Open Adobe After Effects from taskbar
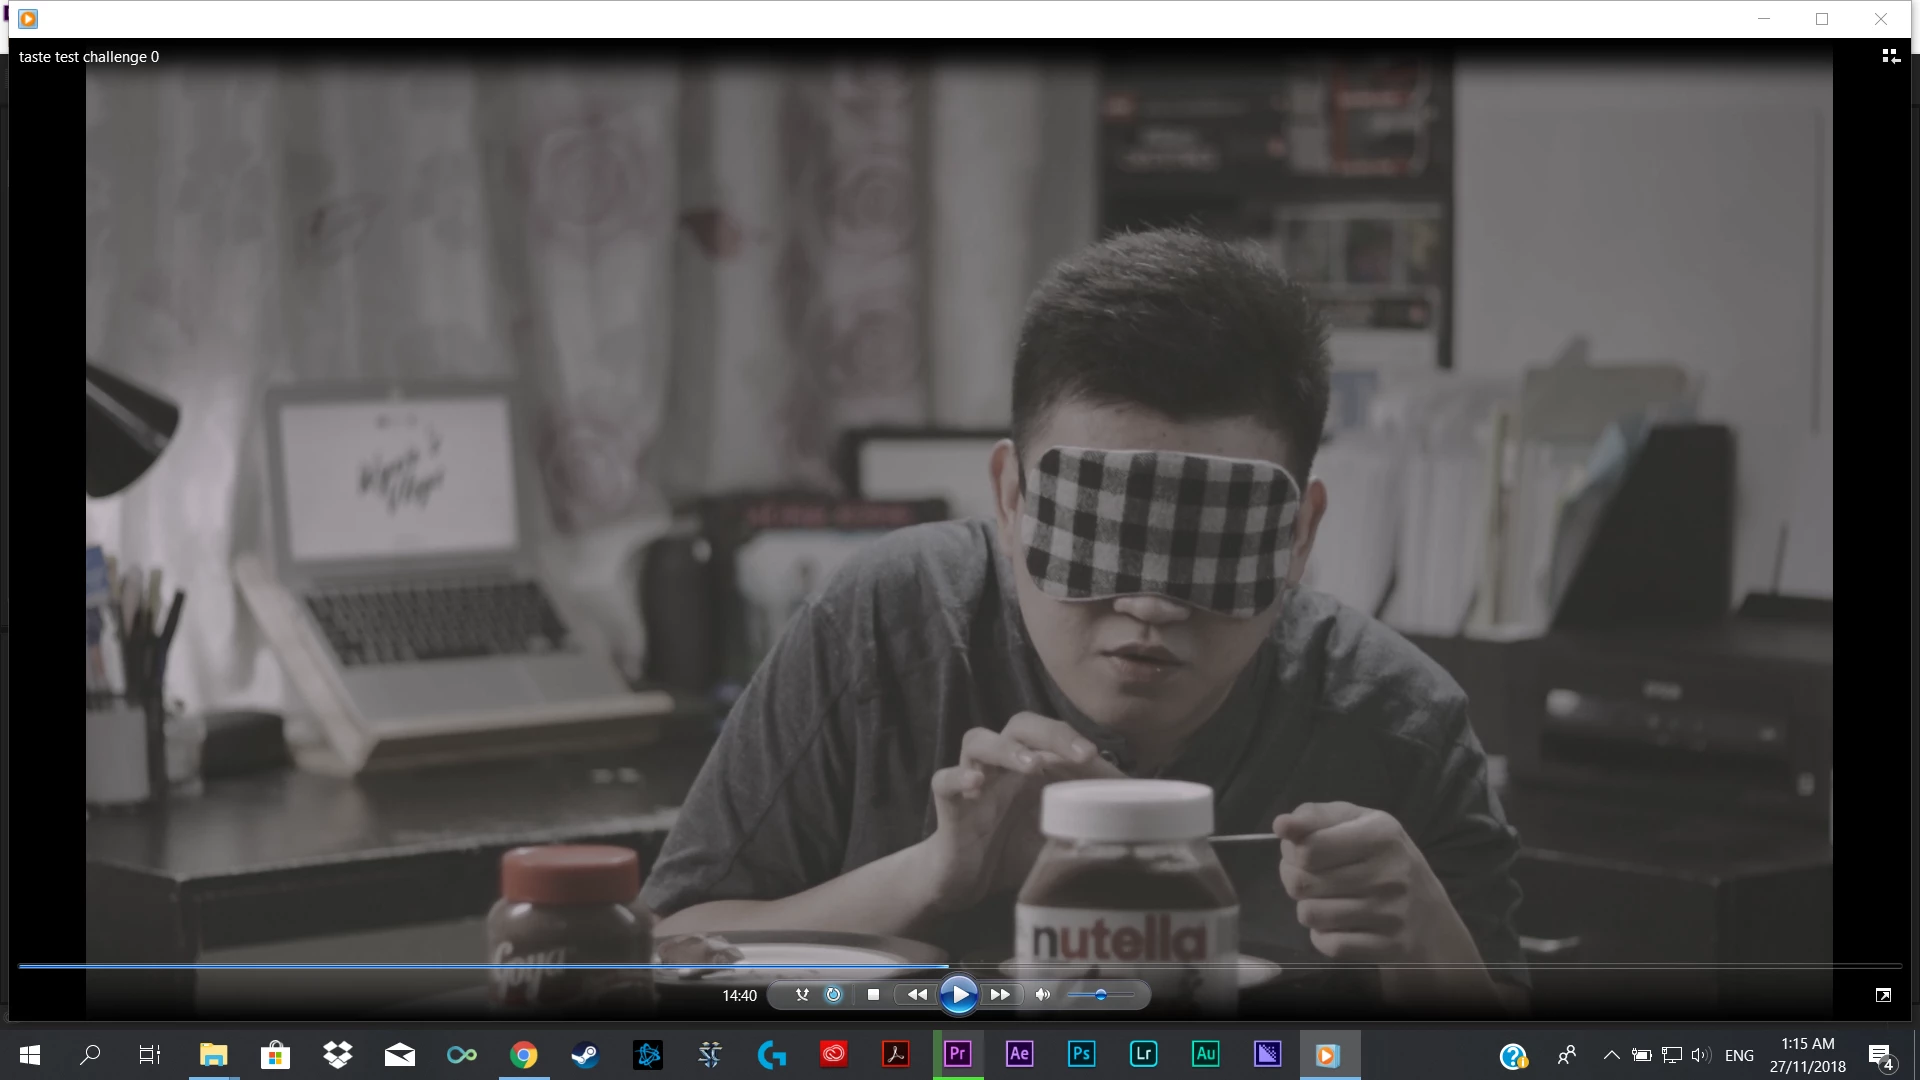 point(1019,1054)
